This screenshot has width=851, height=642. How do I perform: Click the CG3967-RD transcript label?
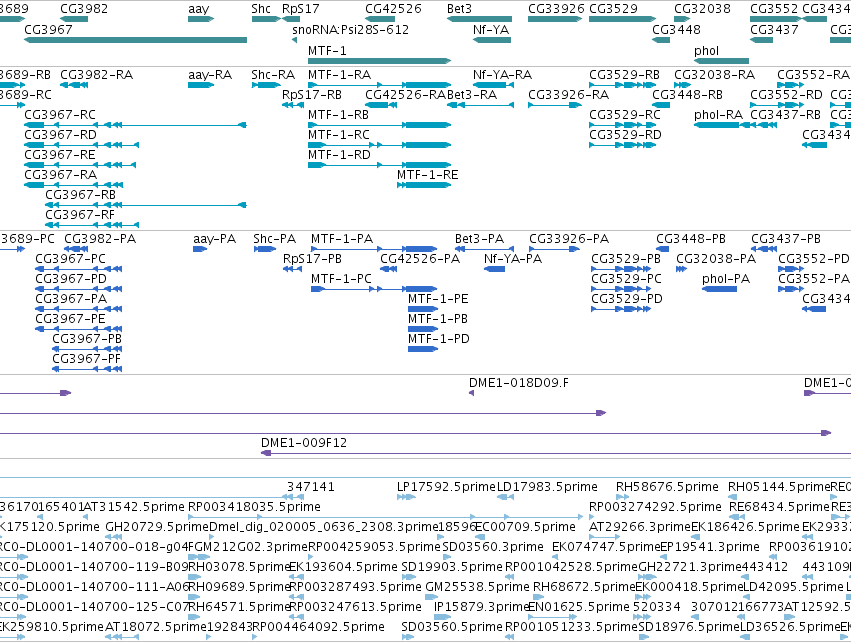click(61, 135)
